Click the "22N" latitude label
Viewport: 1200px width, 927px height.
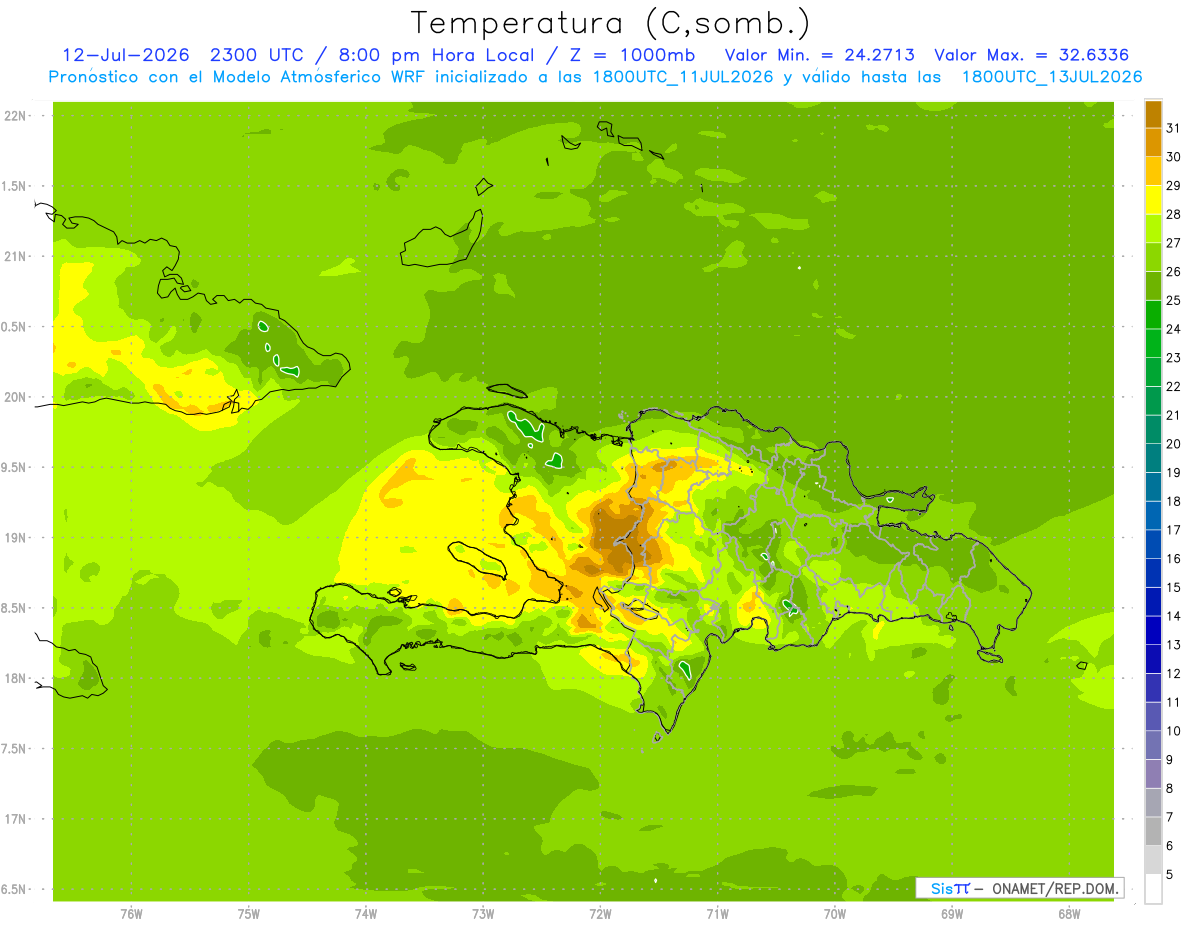pyautogui.click(x=16, y=115)
